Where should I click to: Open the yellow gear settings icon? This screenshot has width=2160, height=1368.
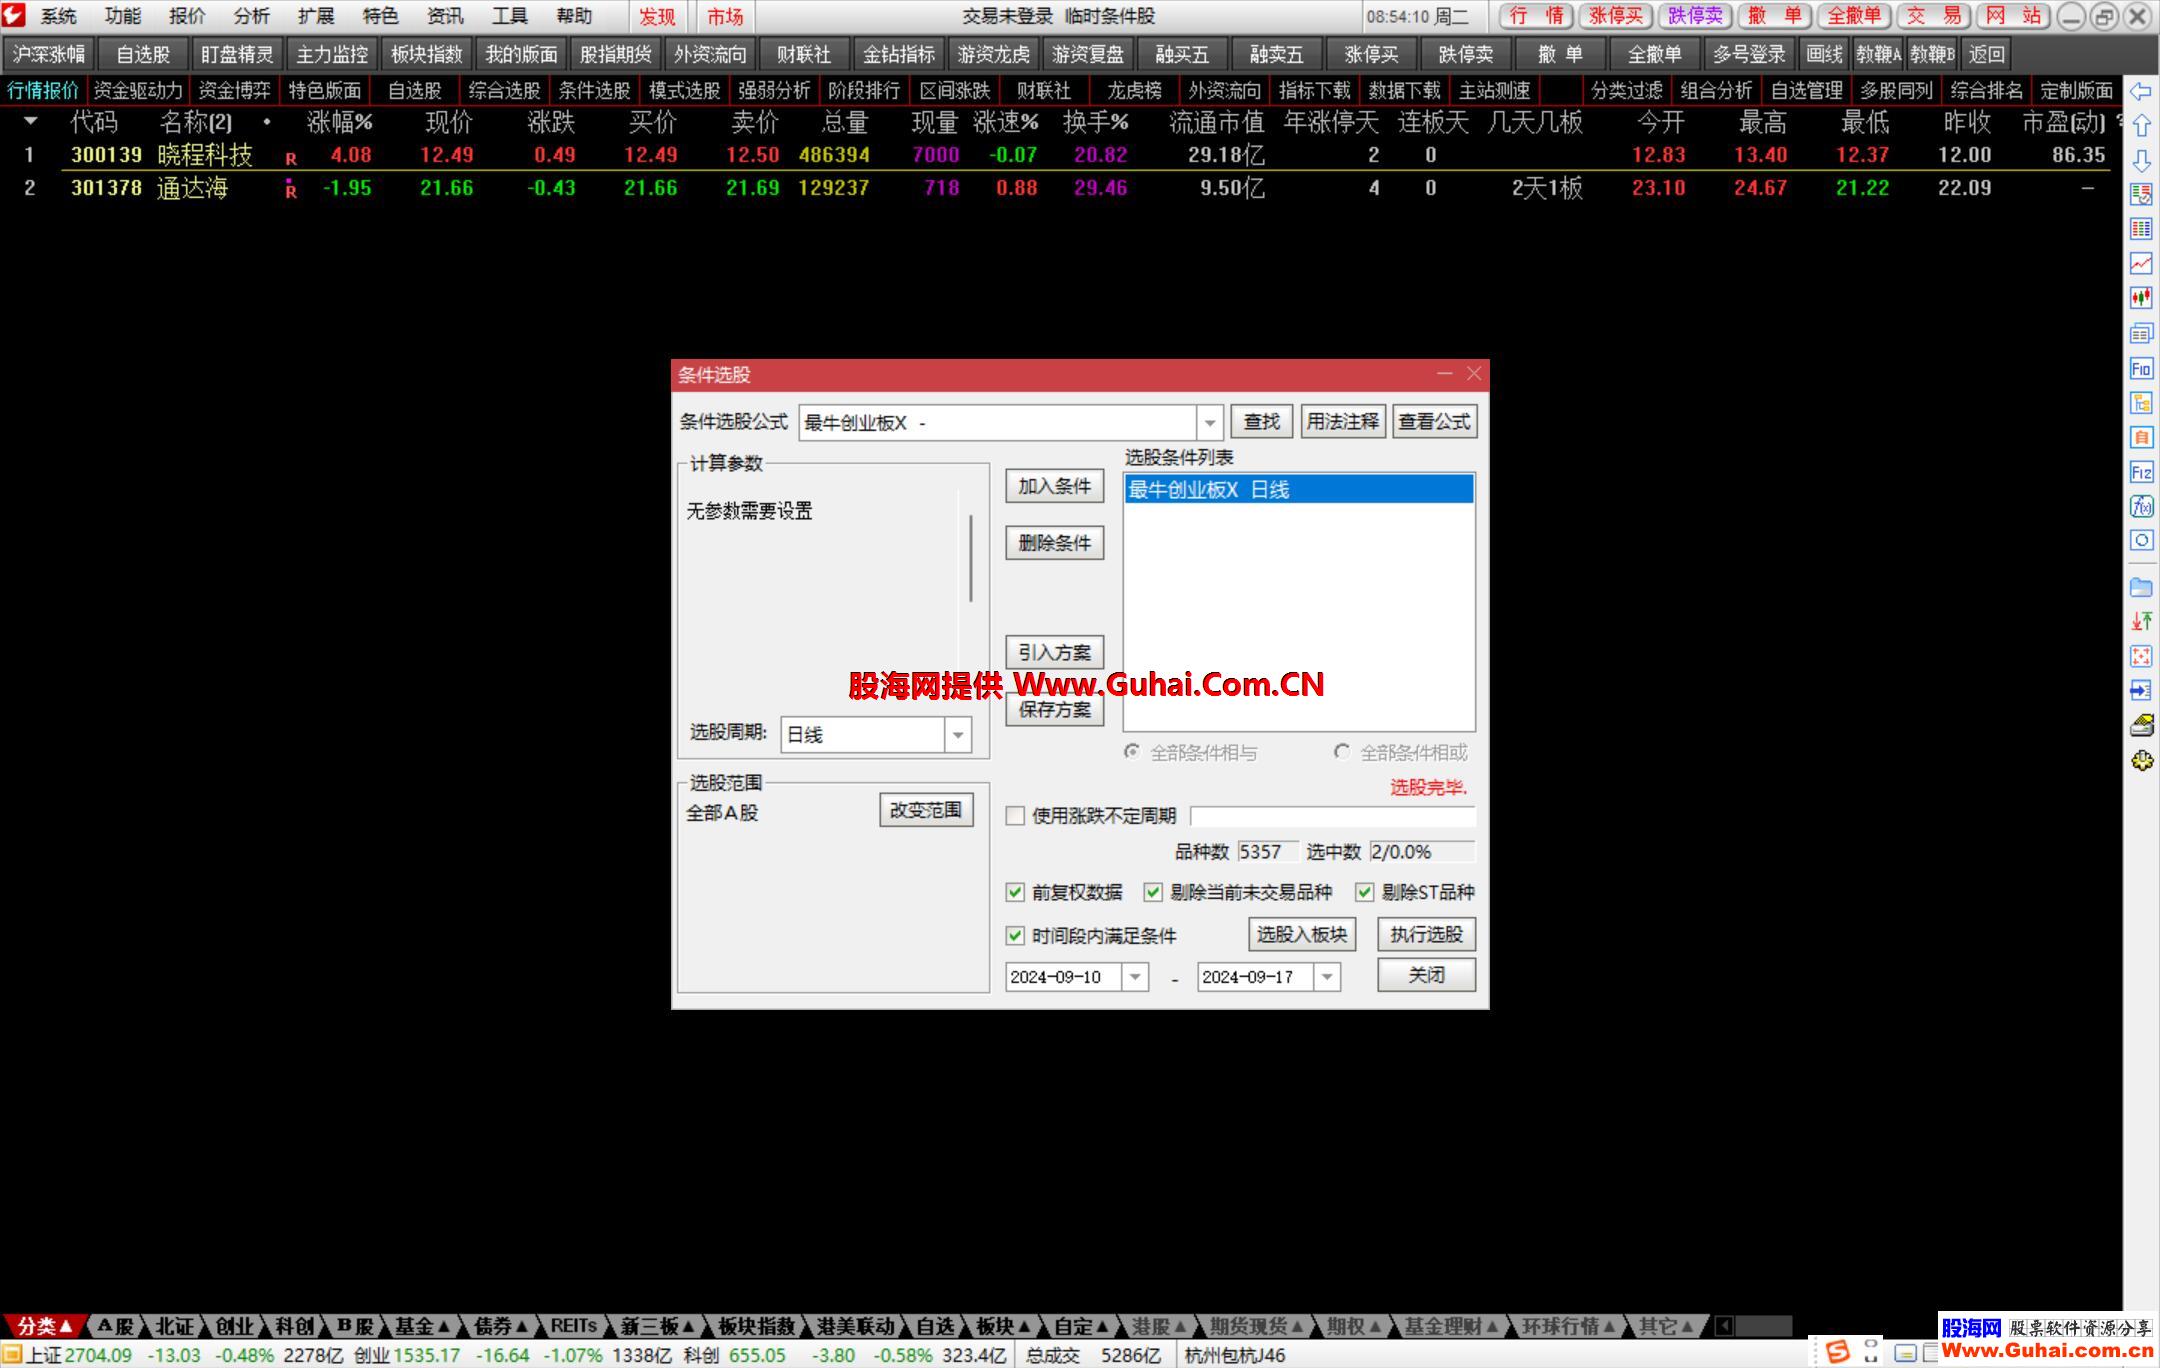pos(2141,761)
